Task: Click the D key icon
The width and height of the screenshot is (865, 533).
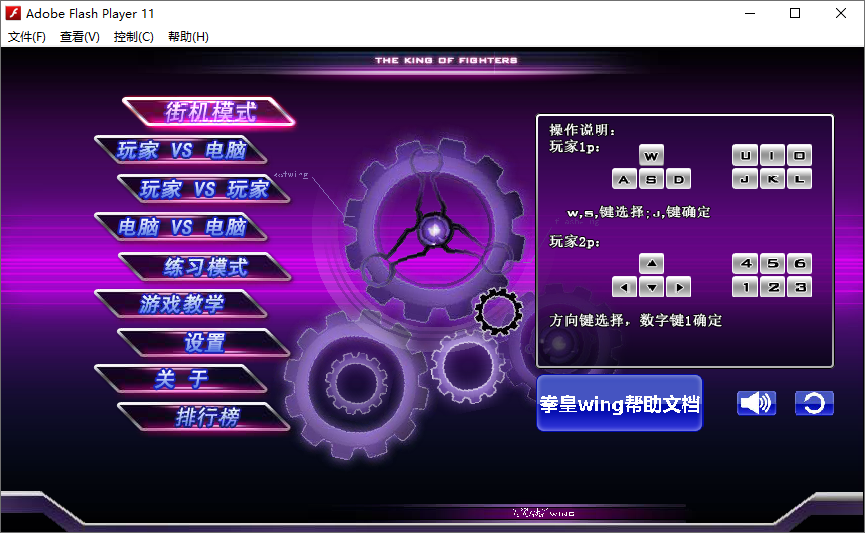Action: click(x=679, y=179)
